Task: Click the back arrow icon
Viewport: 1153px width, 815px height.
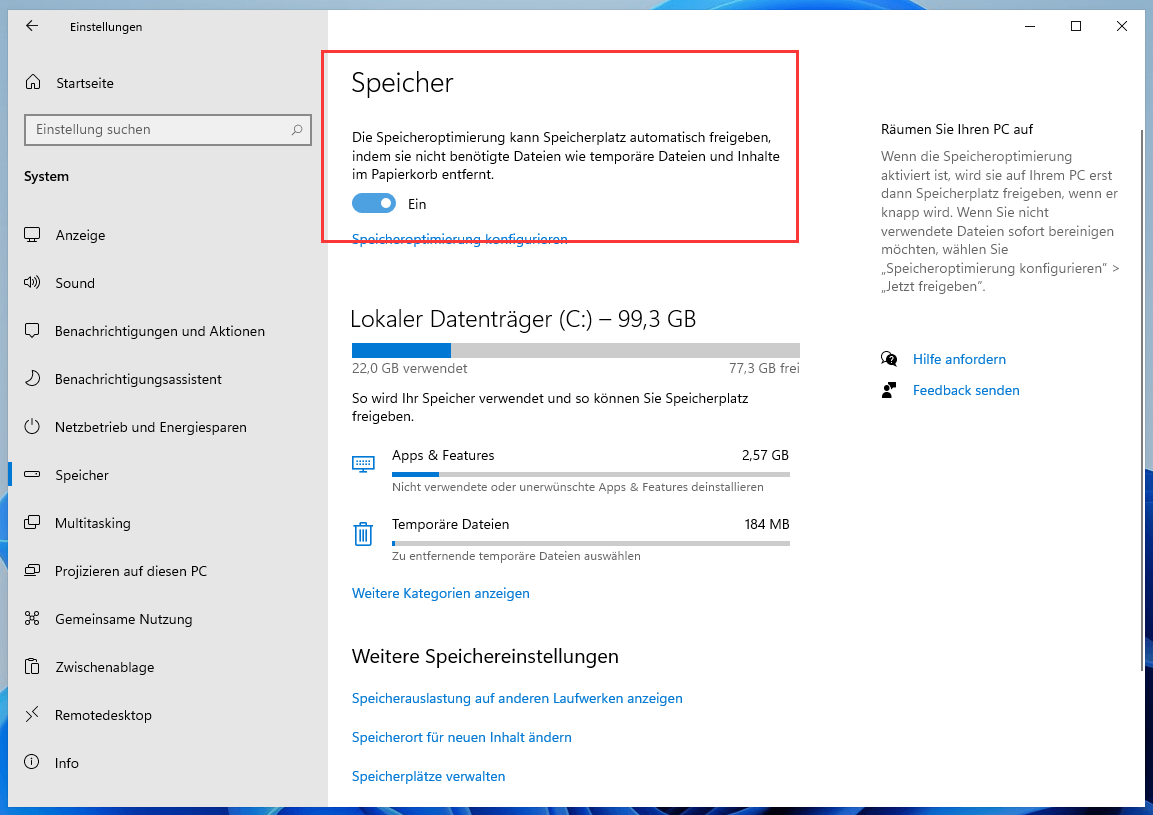Action: [32, 27]
